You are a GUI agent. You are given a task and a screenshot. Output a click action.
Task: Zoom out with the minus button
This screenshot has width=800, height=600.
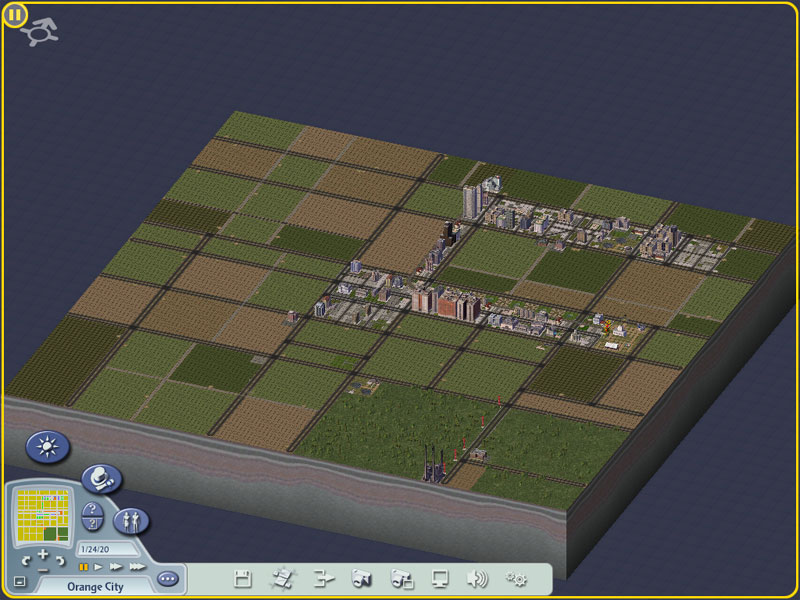coord(43,569)
